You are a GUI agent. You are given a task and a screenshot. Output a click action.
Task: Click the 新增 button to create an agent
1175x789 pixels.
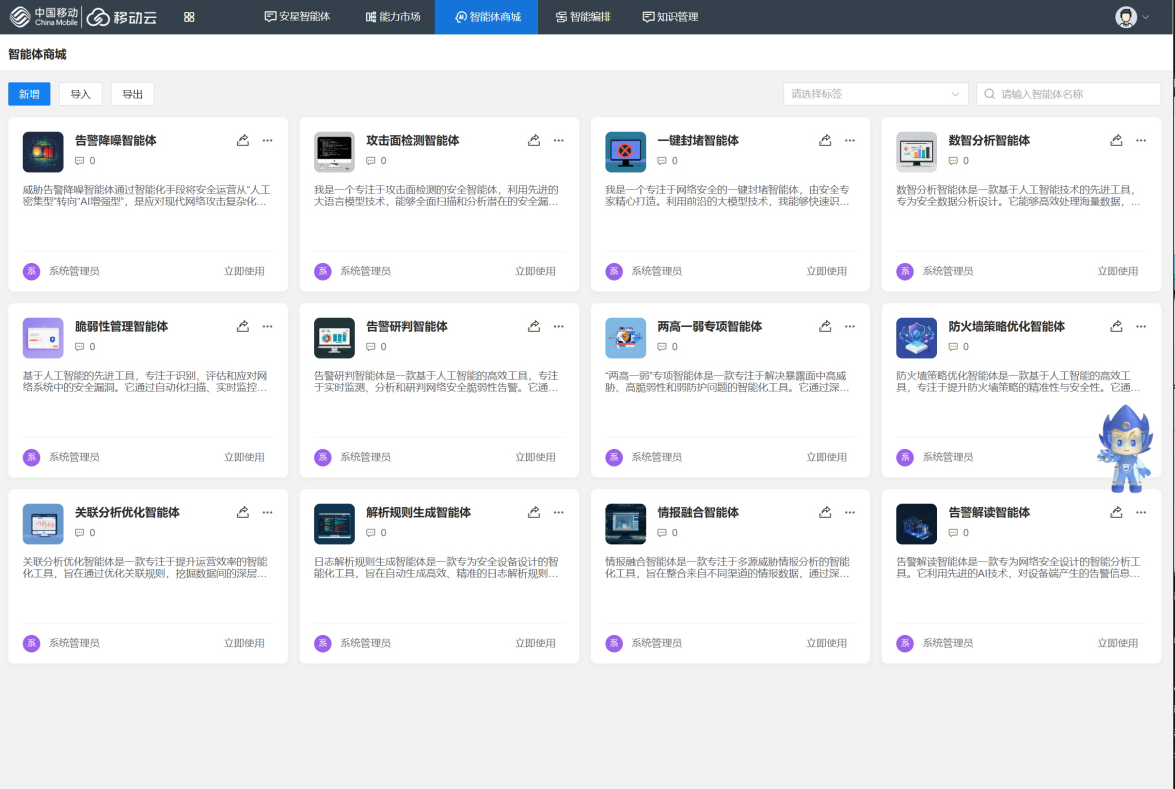tap(29, 93)
